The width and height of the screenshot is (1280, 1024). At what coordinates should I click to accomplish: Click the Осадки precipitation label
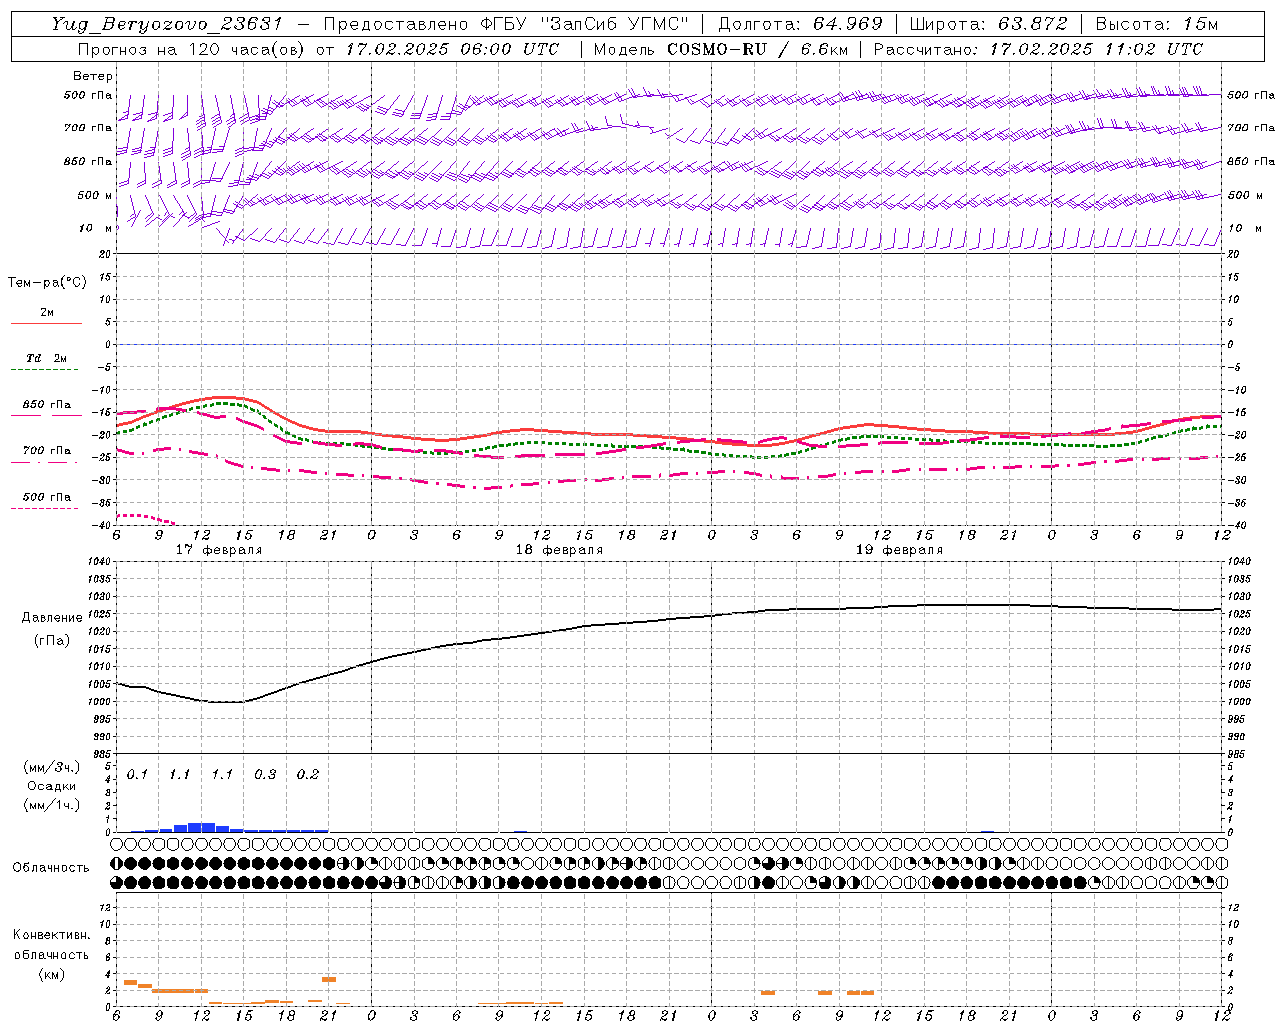click(x=51, y=786)
